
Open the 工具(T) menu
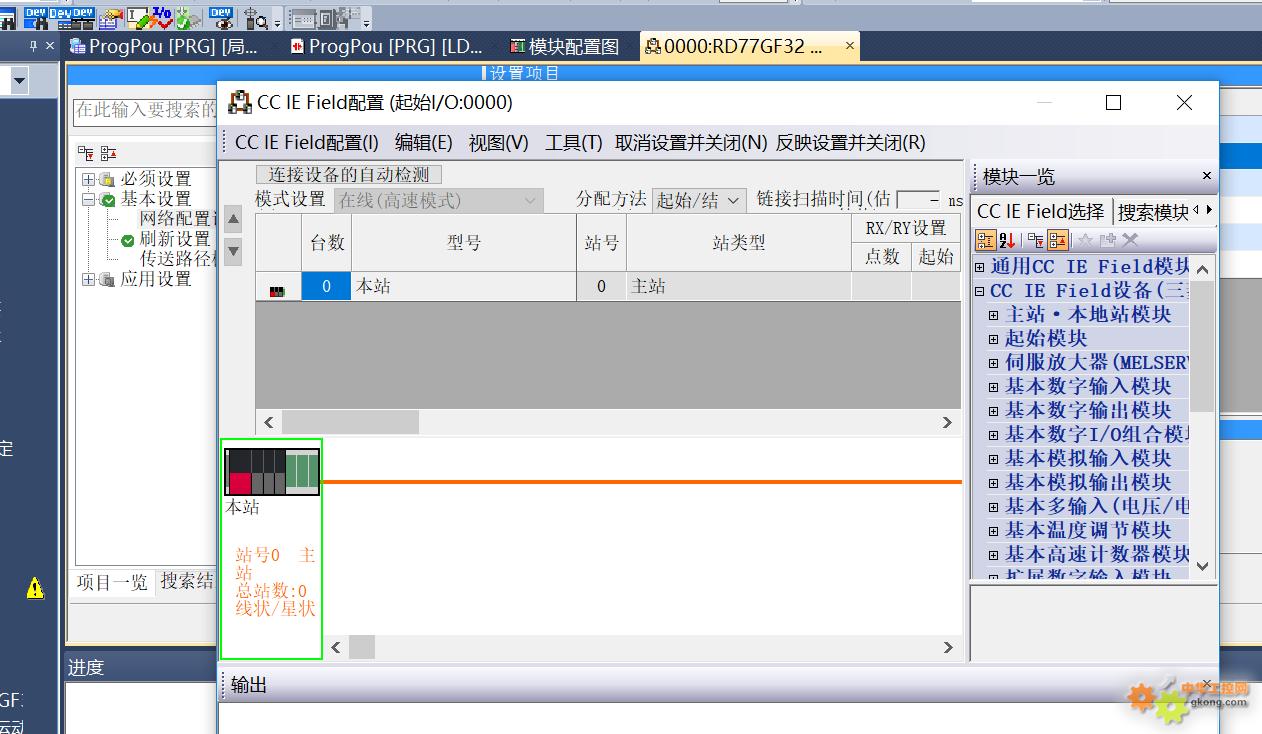tap(573, 143)
